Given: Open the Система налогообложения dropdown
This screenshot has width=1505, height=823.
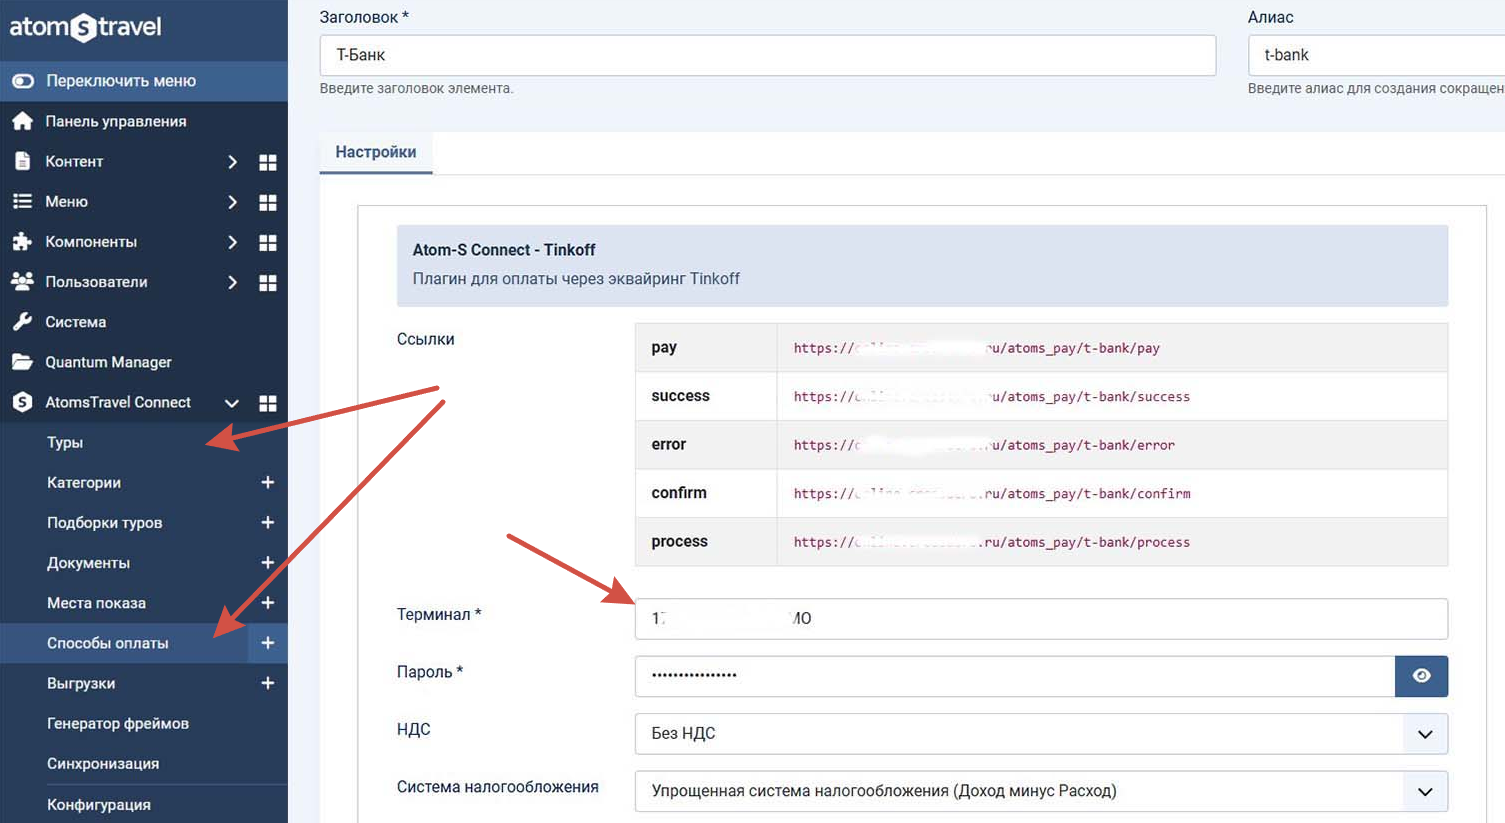Looking at the screenshot, I should click(1041, 791).
